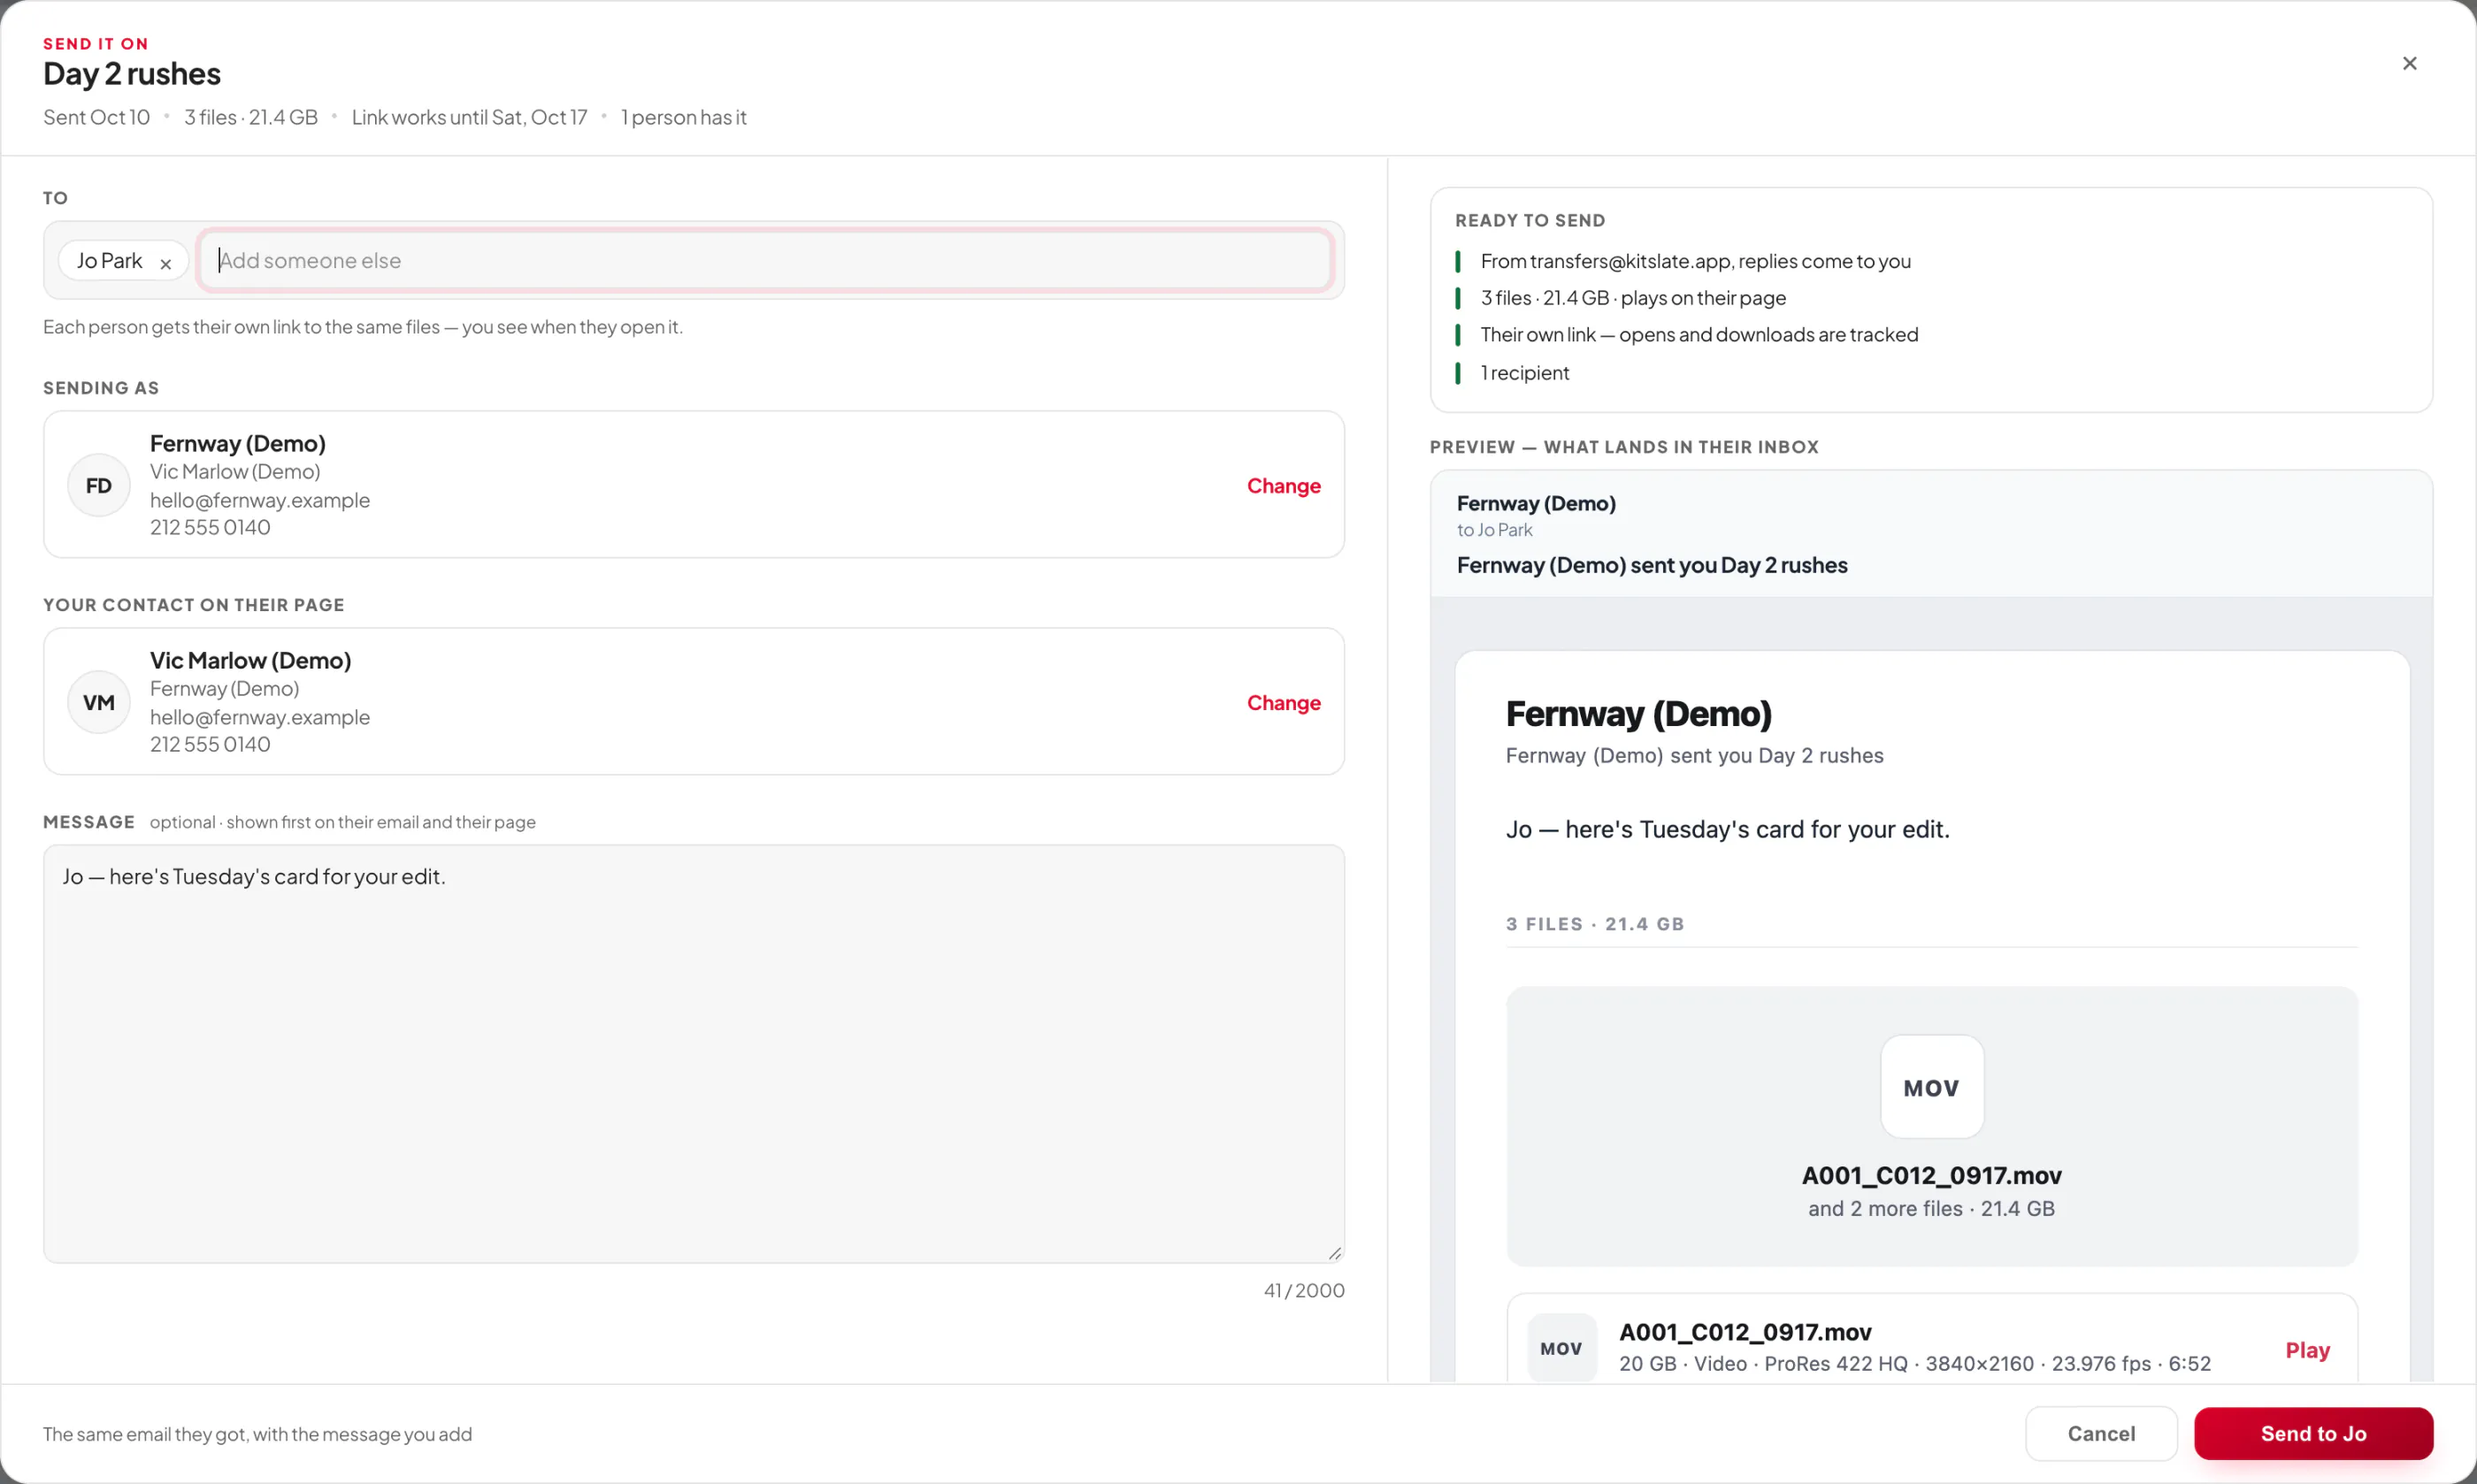
Task: Click 'to Jo Park' in email preview
Action: [x=1494, y=530]
